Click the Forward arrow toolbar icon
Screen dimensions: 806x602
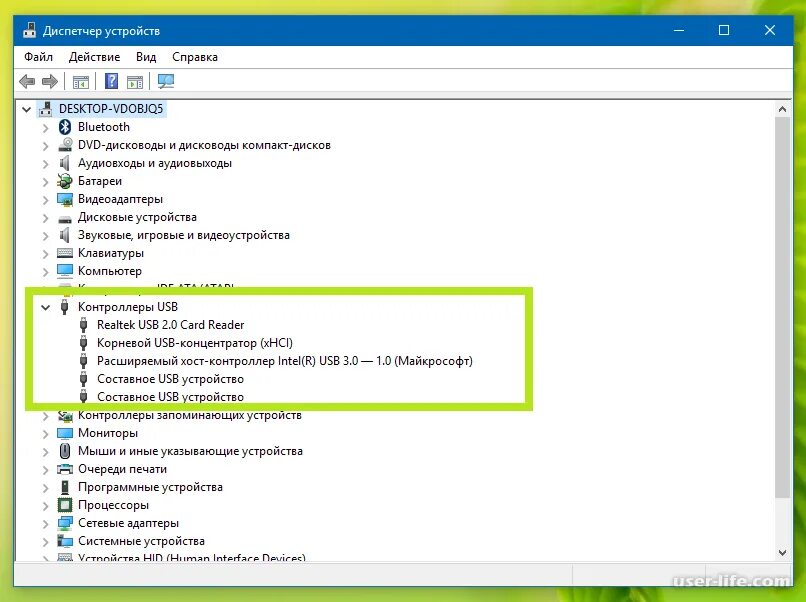tap(49, 81)
